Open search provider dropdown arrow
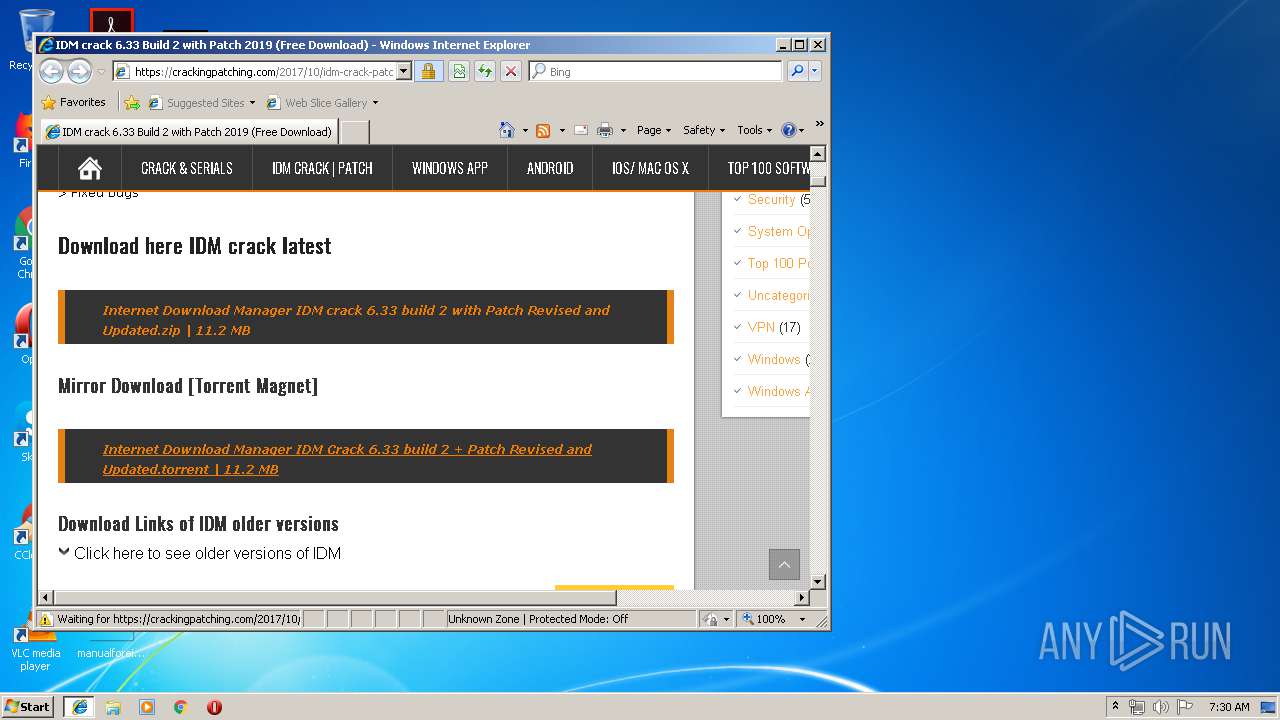 pyautogui.click(x=815, y=71)
